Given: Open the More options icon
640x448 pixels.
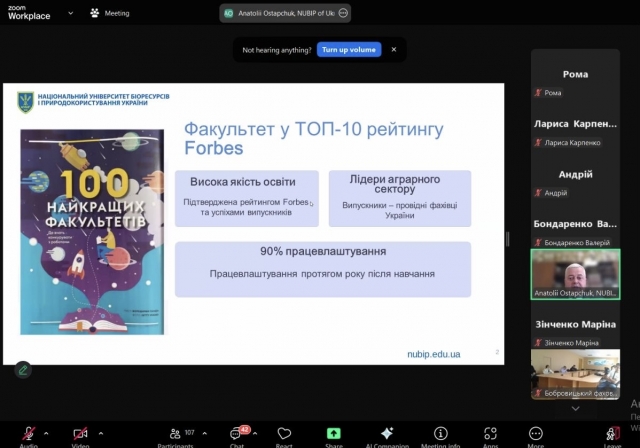Looking at the screenshot, I should click(536, 433).
